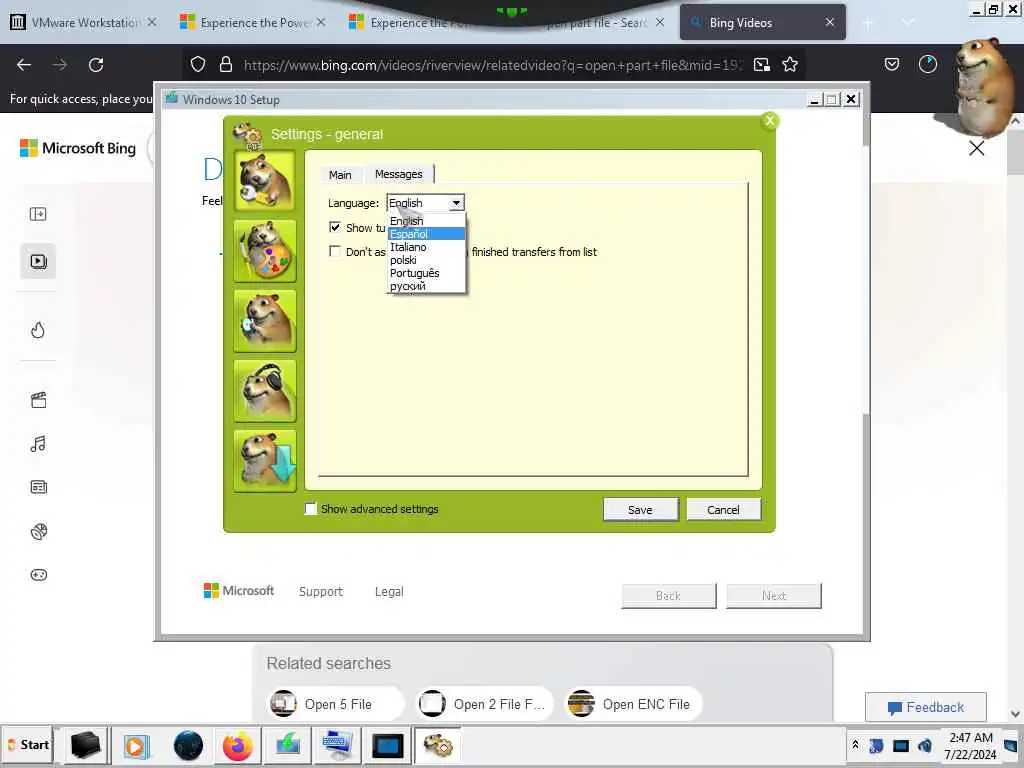This screenshot has height=768, width=1024.
Task: Click Microsoft logo in setup window
Action: click(239, 590)
